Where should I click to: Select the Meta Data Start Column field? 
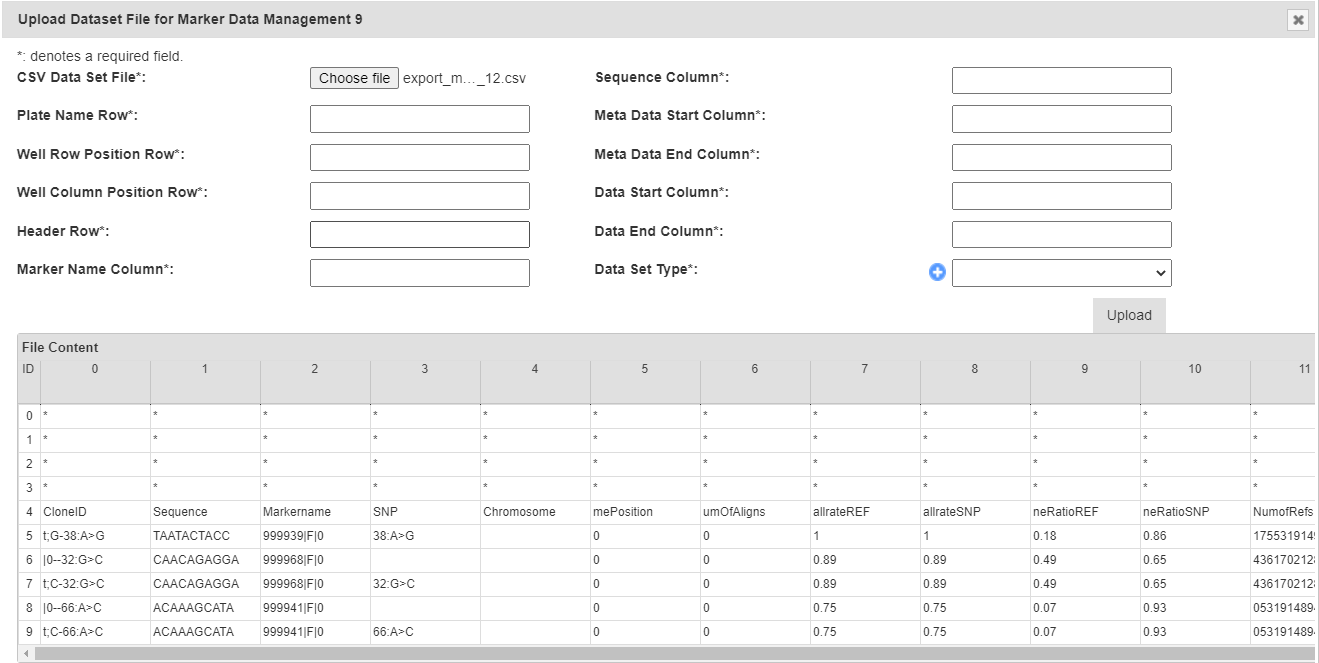1061,119
